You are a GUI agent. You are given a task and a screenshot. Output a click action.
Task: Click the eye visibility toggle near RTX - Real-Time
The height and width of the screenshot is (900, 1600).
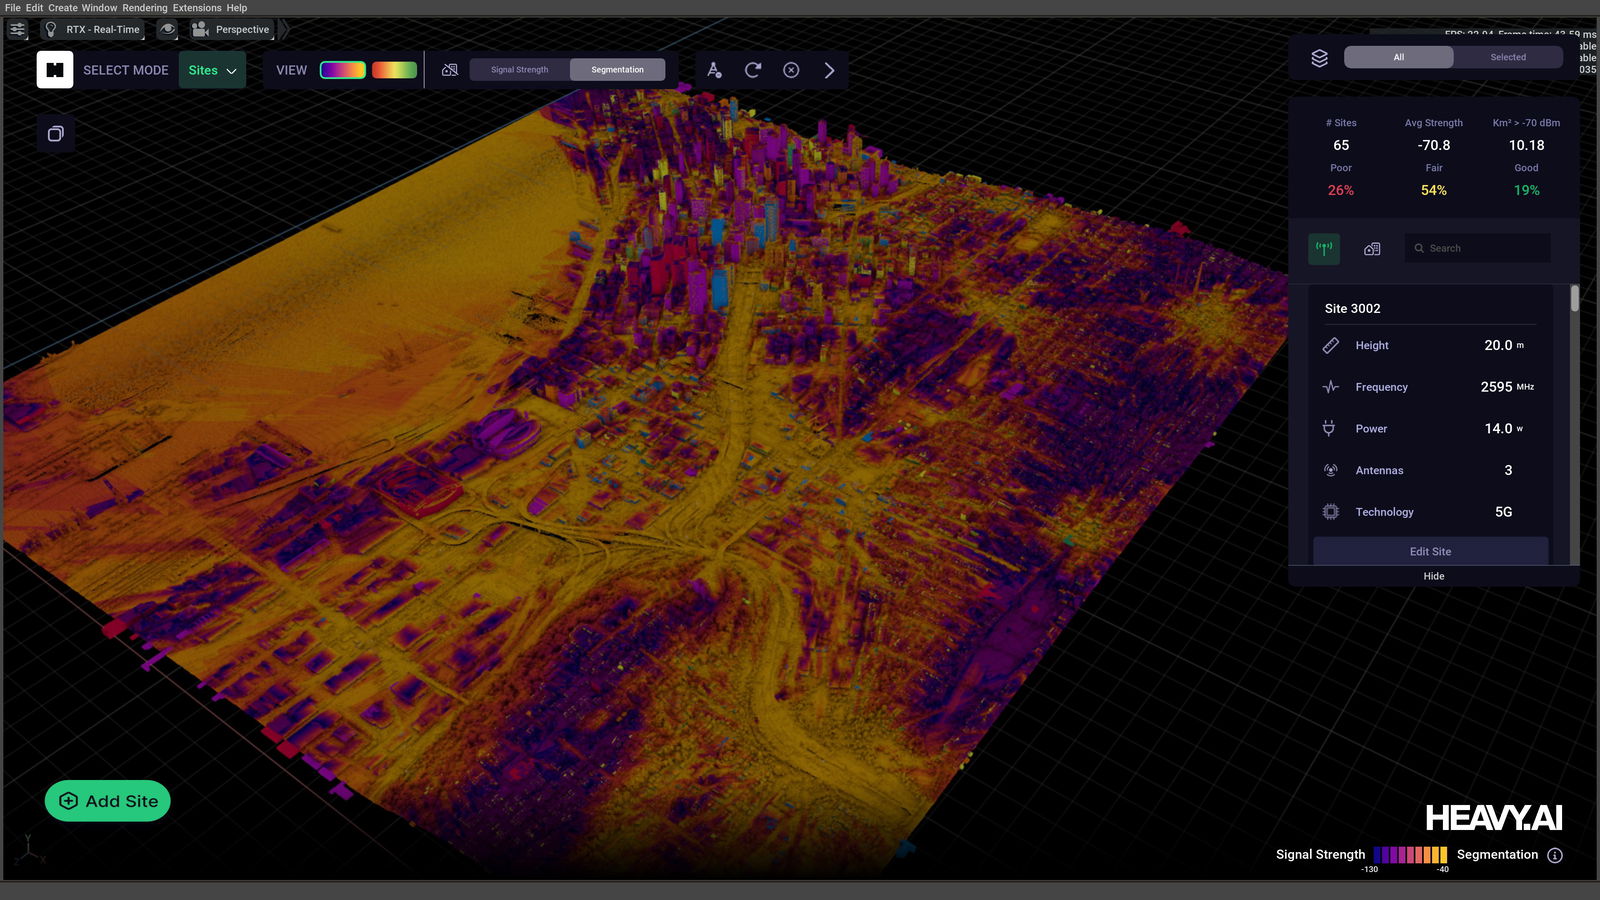[x=166, y=29]
